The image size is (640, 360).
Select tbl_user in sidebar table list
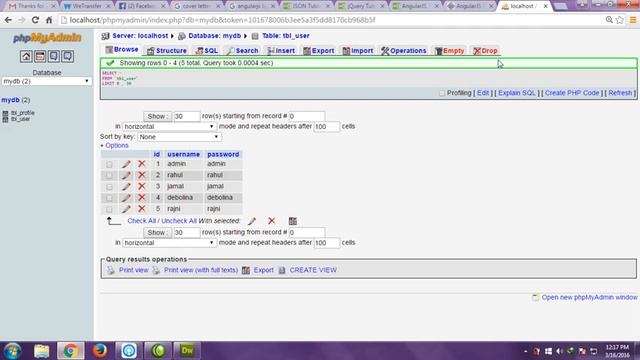[x=20, y=119]
